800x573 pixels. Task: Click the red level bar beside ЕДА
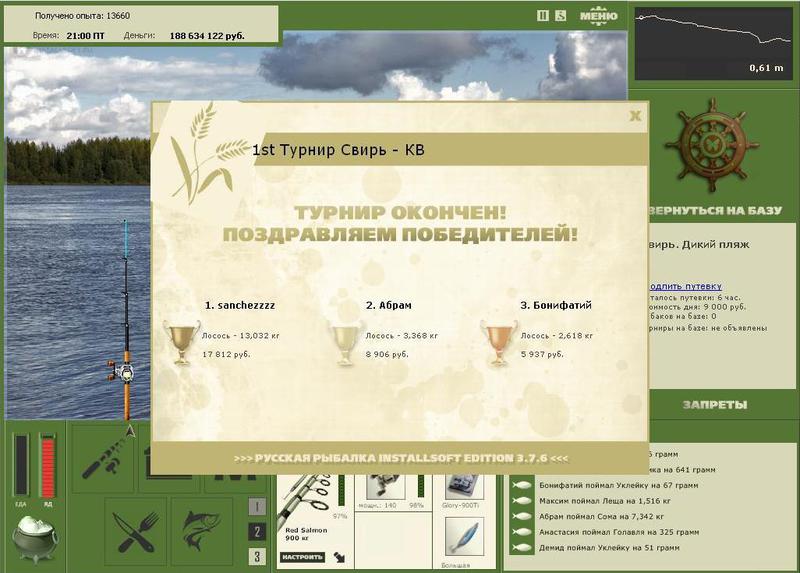point(47,466)
